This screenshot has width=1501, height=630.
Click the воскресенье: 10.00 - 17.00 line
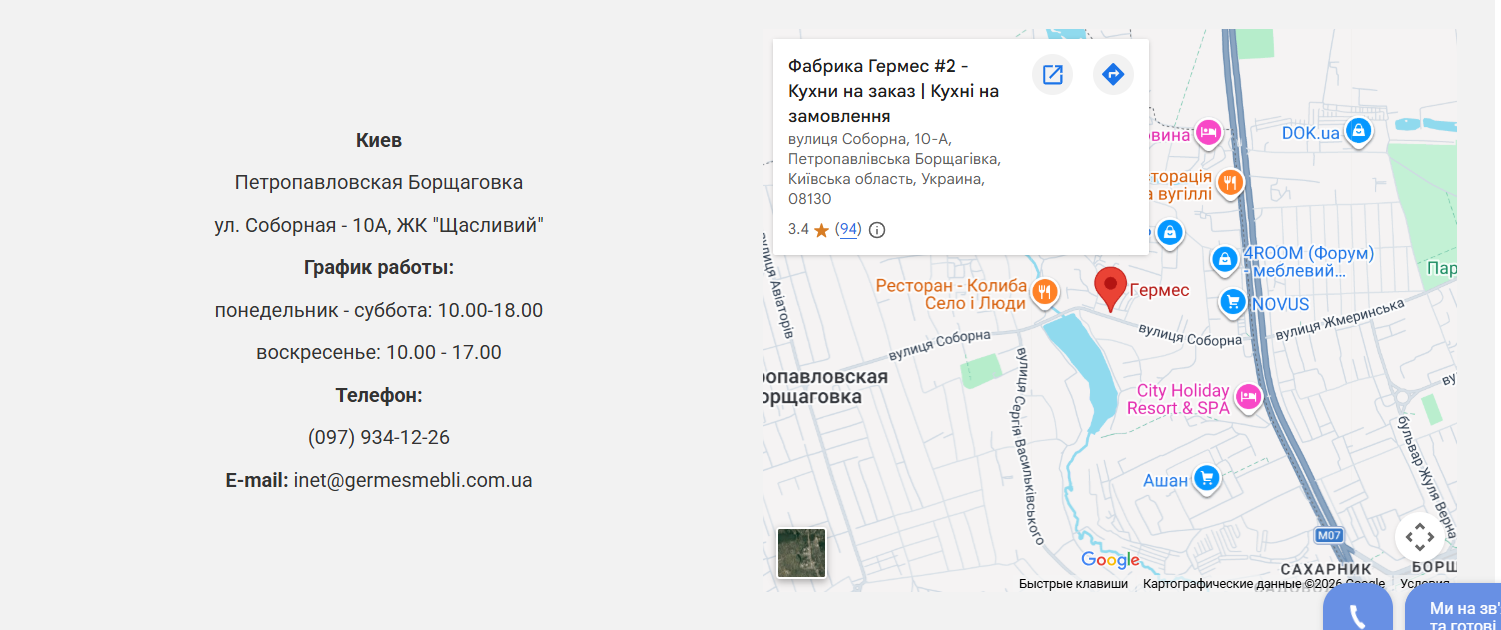(x=379, y=353)
